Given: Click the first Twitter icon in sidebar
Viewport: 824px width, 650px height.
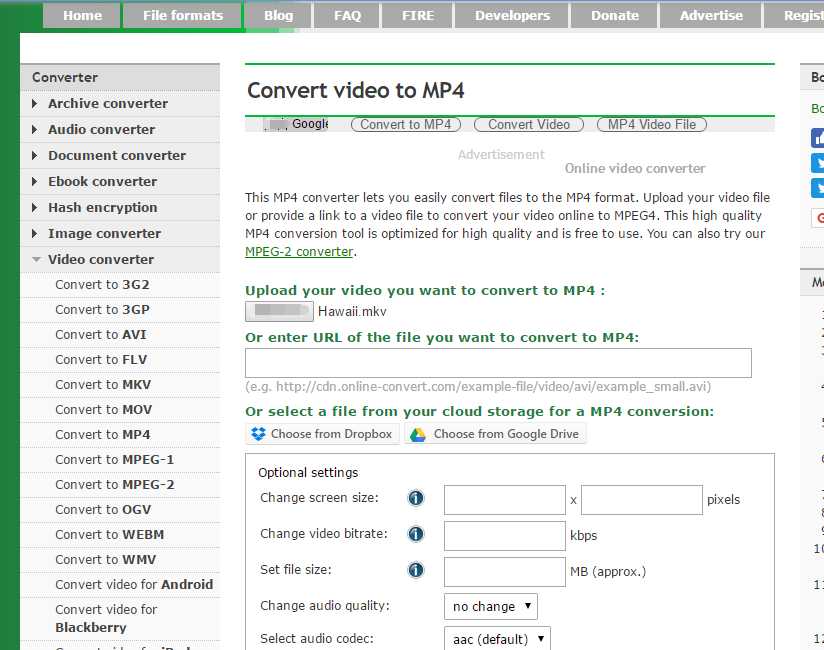Looking at the screenshot, I should (x=817, y=163).
